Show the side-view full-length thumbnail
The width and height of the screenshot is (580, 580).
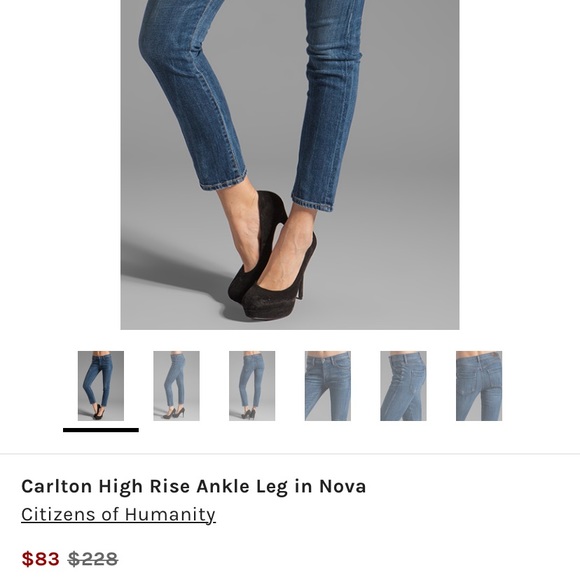pos(176,385)
